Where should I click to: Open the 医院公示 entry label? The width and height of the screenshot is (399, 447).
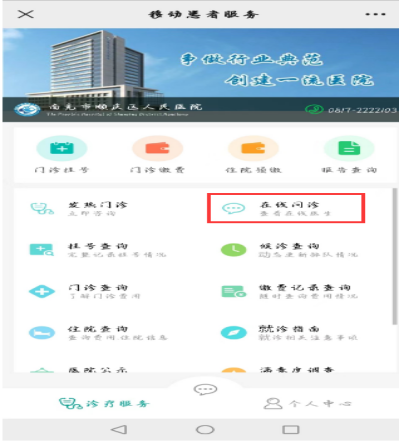[98, 369]
